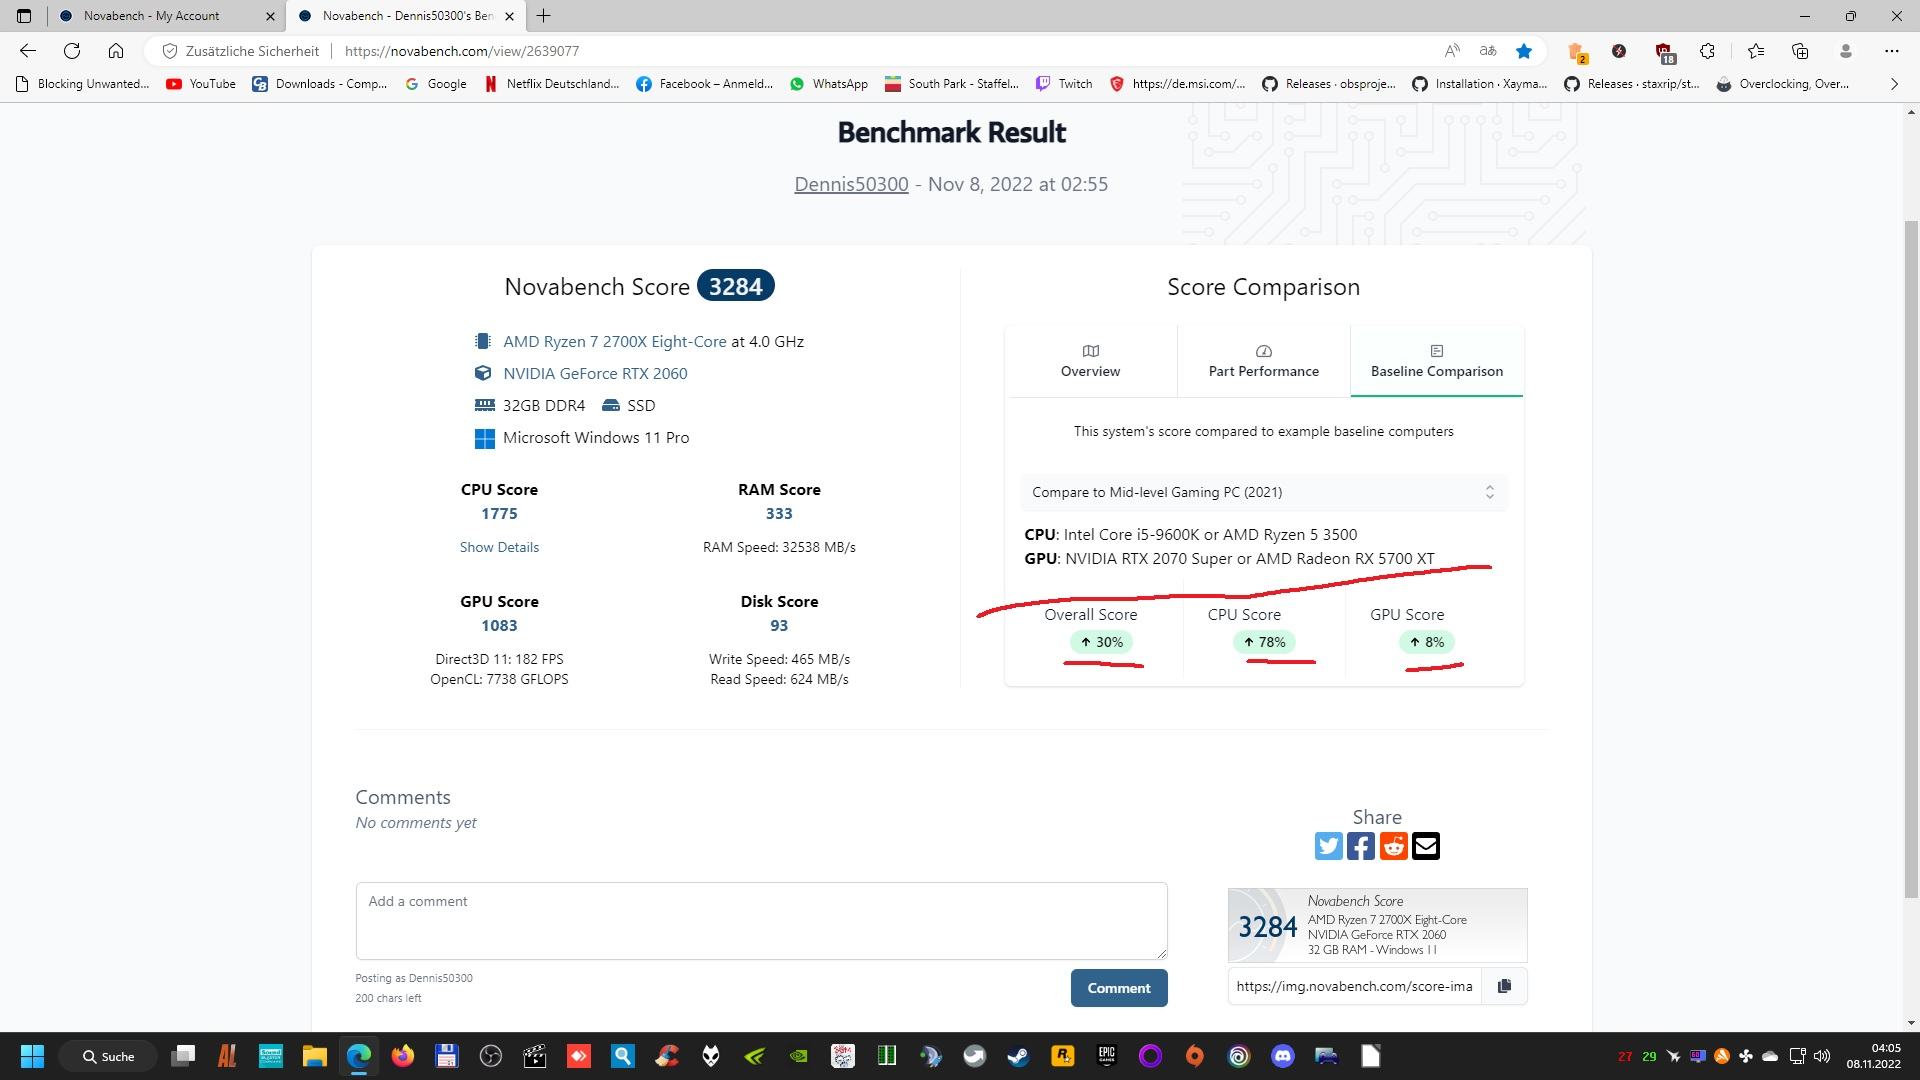Open volume control in system tray
Screen dimensions: 1920x1080
(x=1822, y=1056)
